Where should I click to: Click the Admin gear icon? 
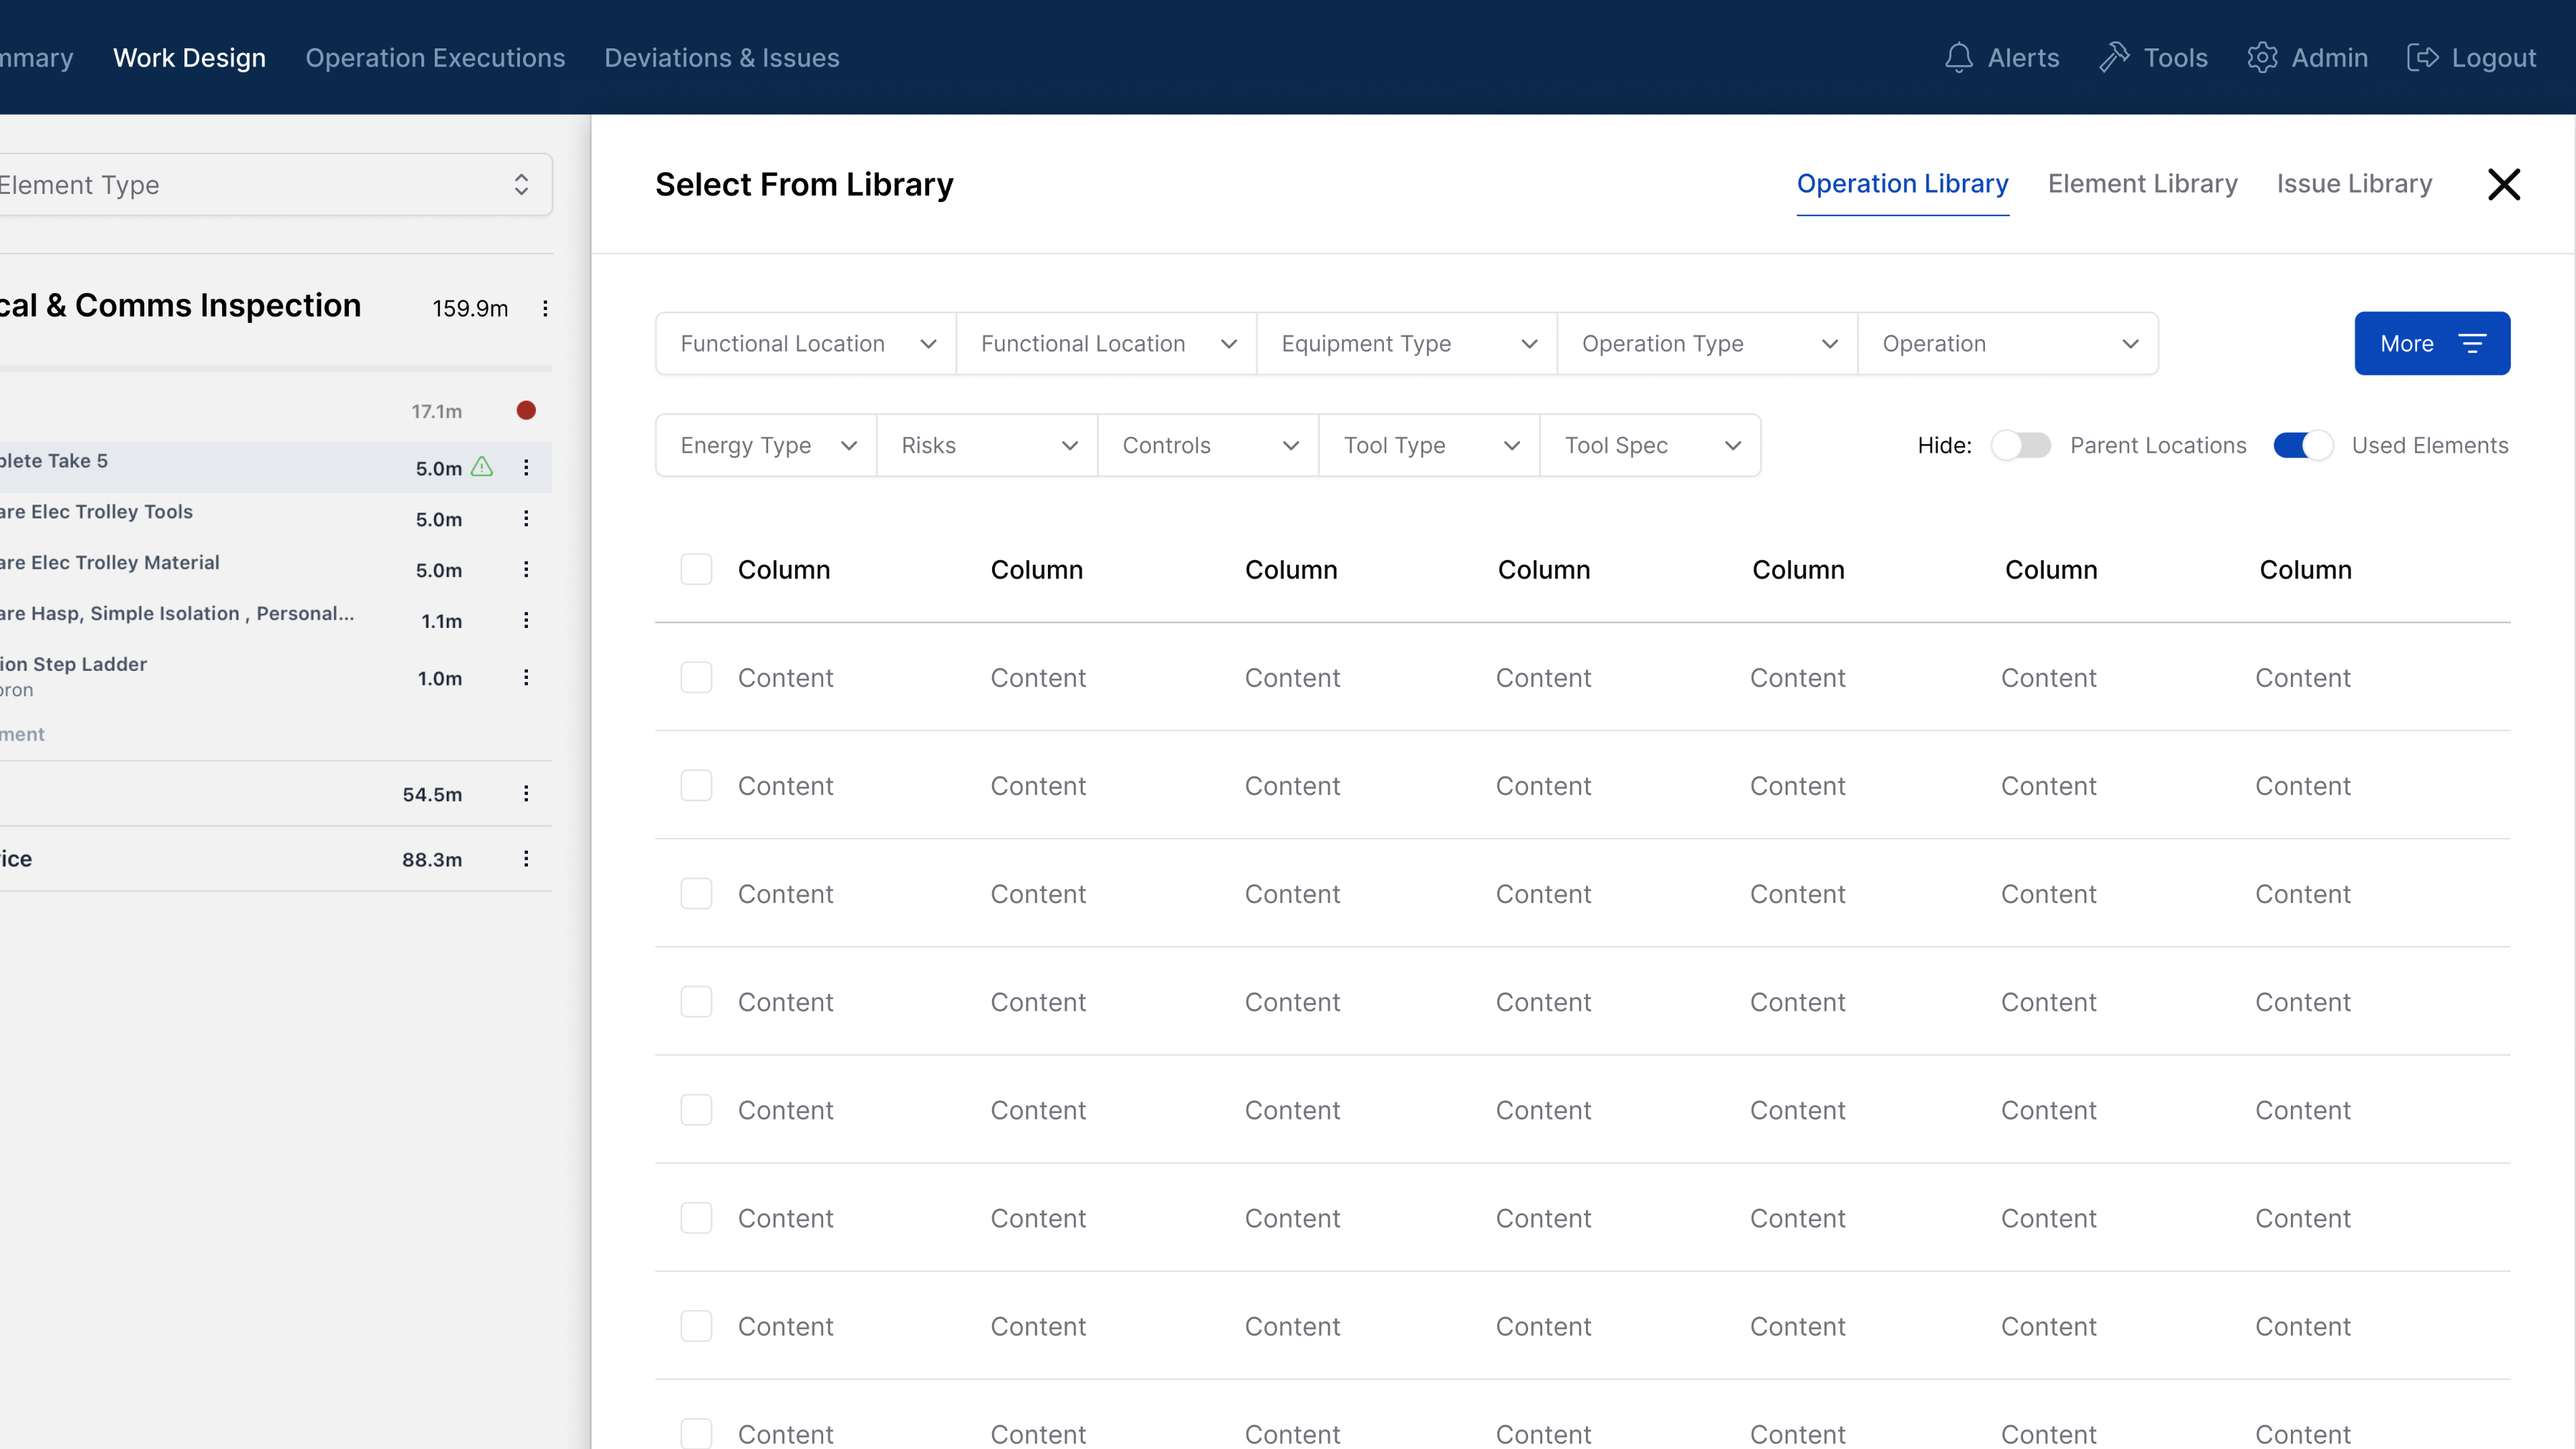click(x=2262, y=58)
